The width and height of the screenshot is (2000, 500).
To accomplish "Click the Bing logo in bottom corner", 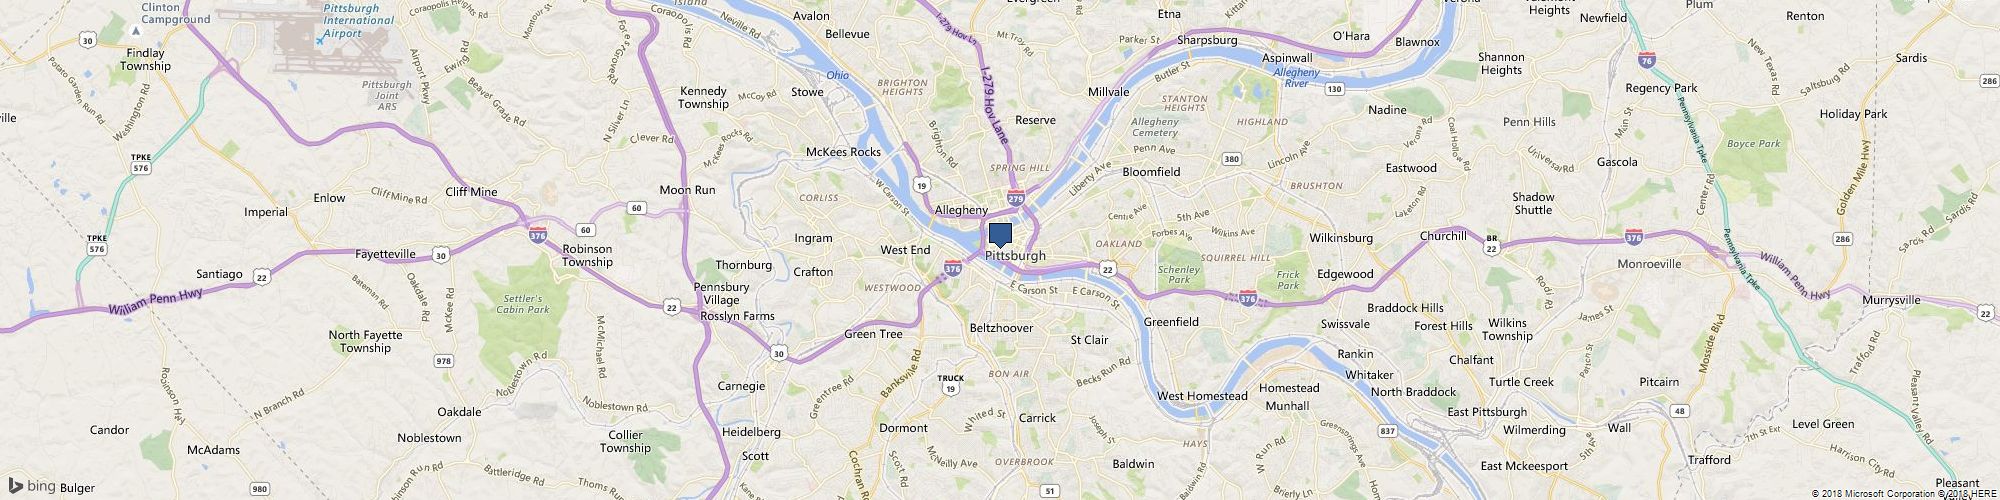I will pos(34,486).
